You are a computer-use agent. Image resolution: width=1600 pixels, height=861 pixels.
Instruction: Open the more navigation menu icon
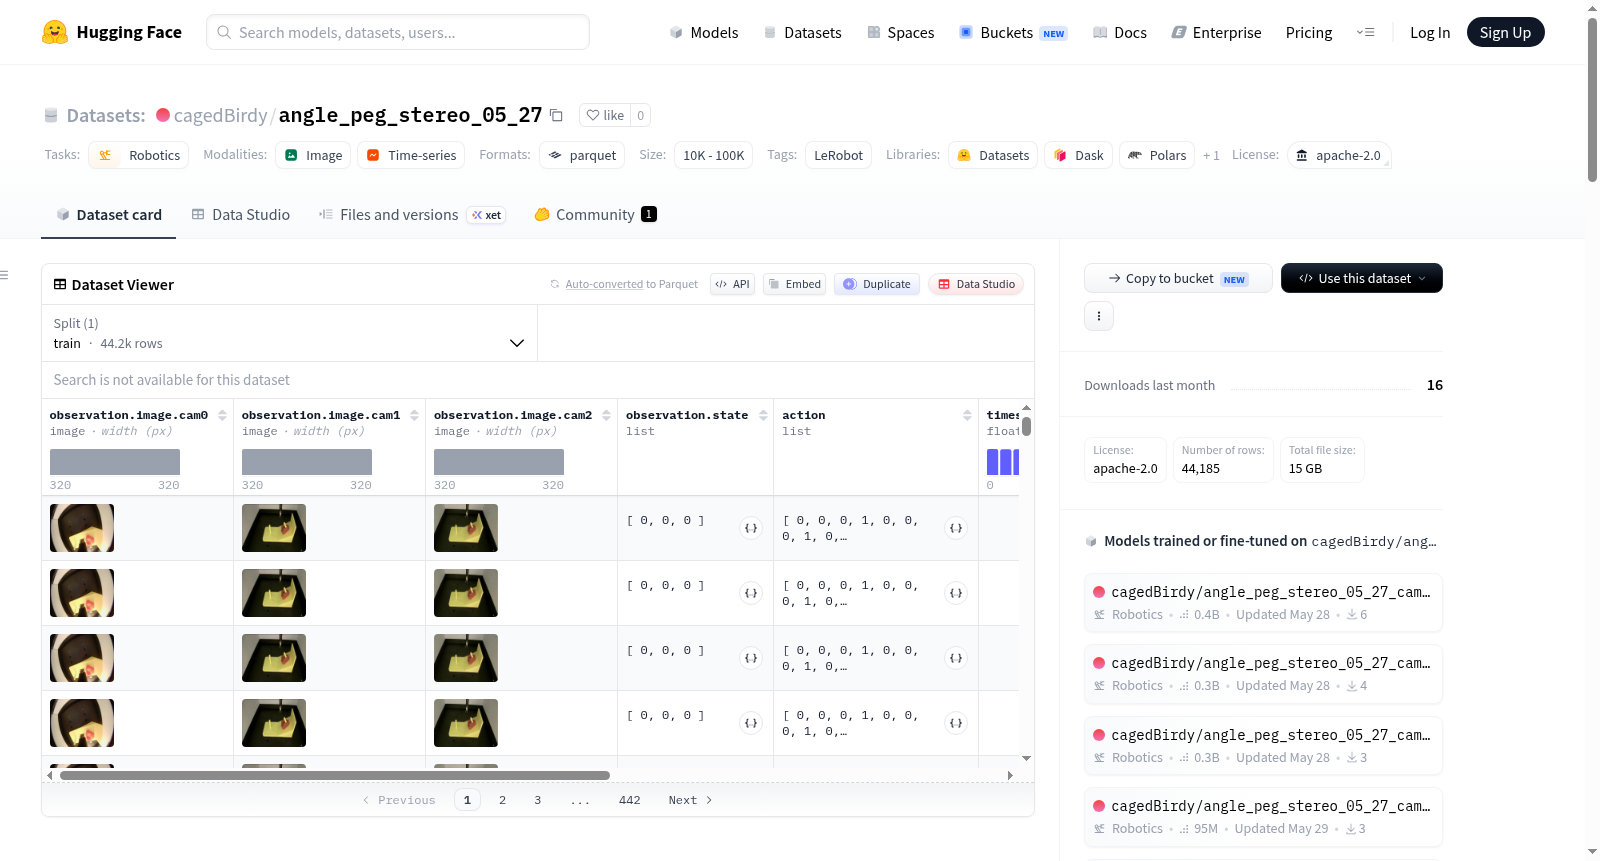click(1365, 32)
